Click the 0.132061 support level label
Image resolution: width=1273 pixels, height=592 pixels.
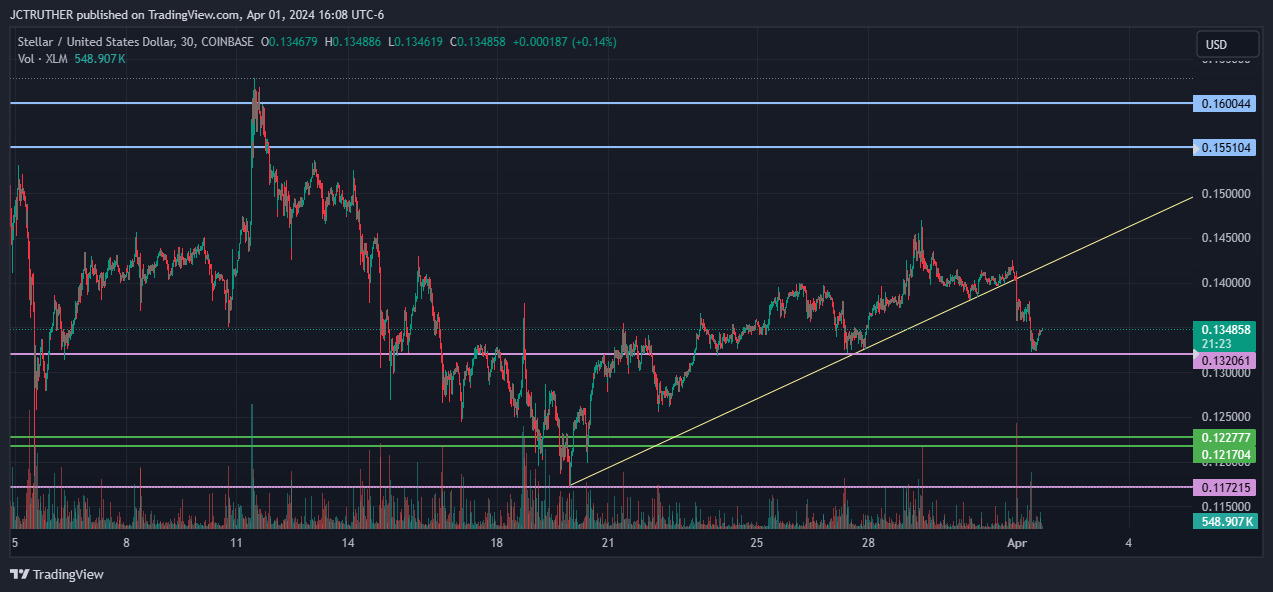[x=1227, y=360]
